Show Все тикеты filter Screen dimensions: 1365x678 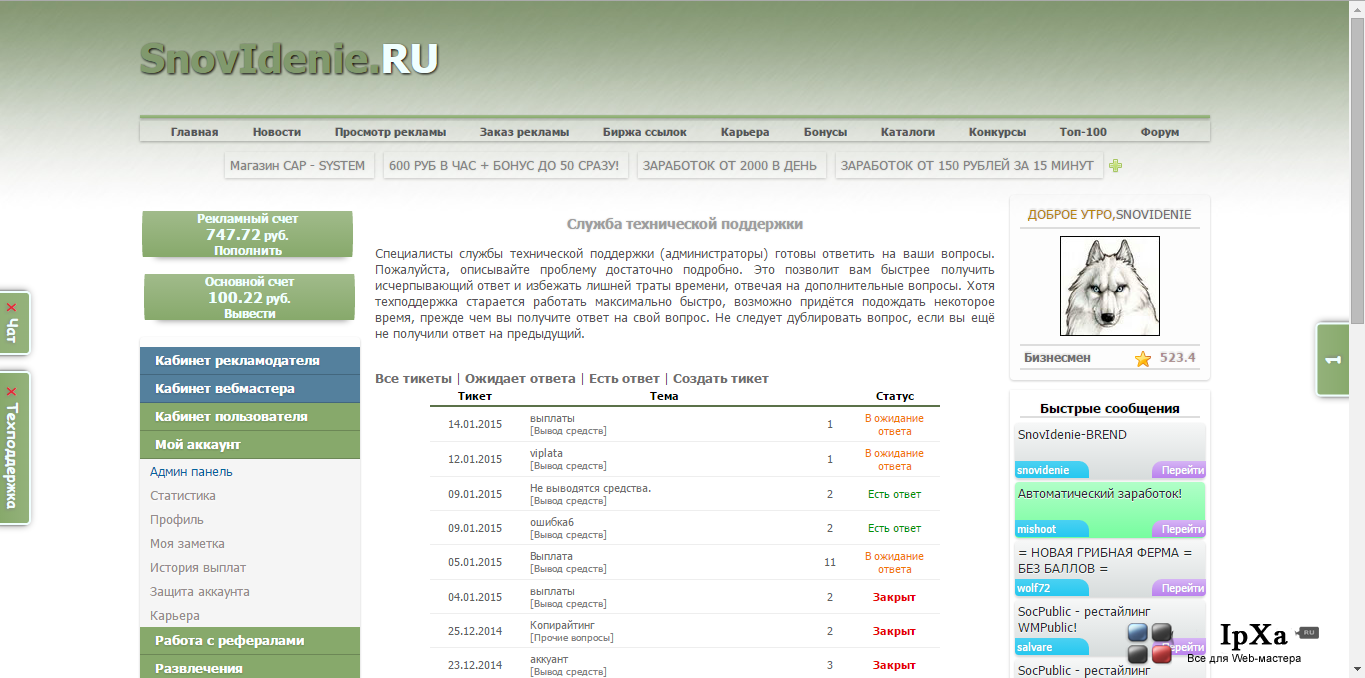[x=413, y=379]
